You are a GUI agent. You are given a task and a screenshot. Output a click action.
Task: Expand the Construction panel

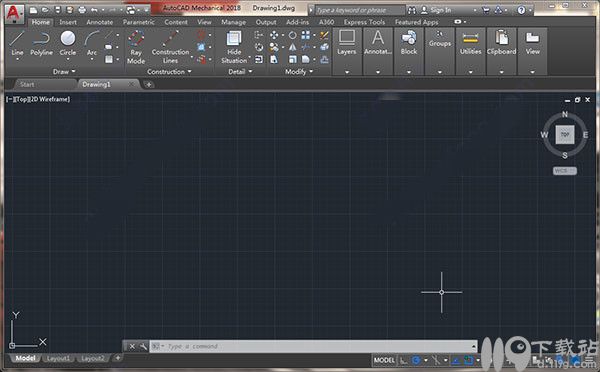point(169,72)
